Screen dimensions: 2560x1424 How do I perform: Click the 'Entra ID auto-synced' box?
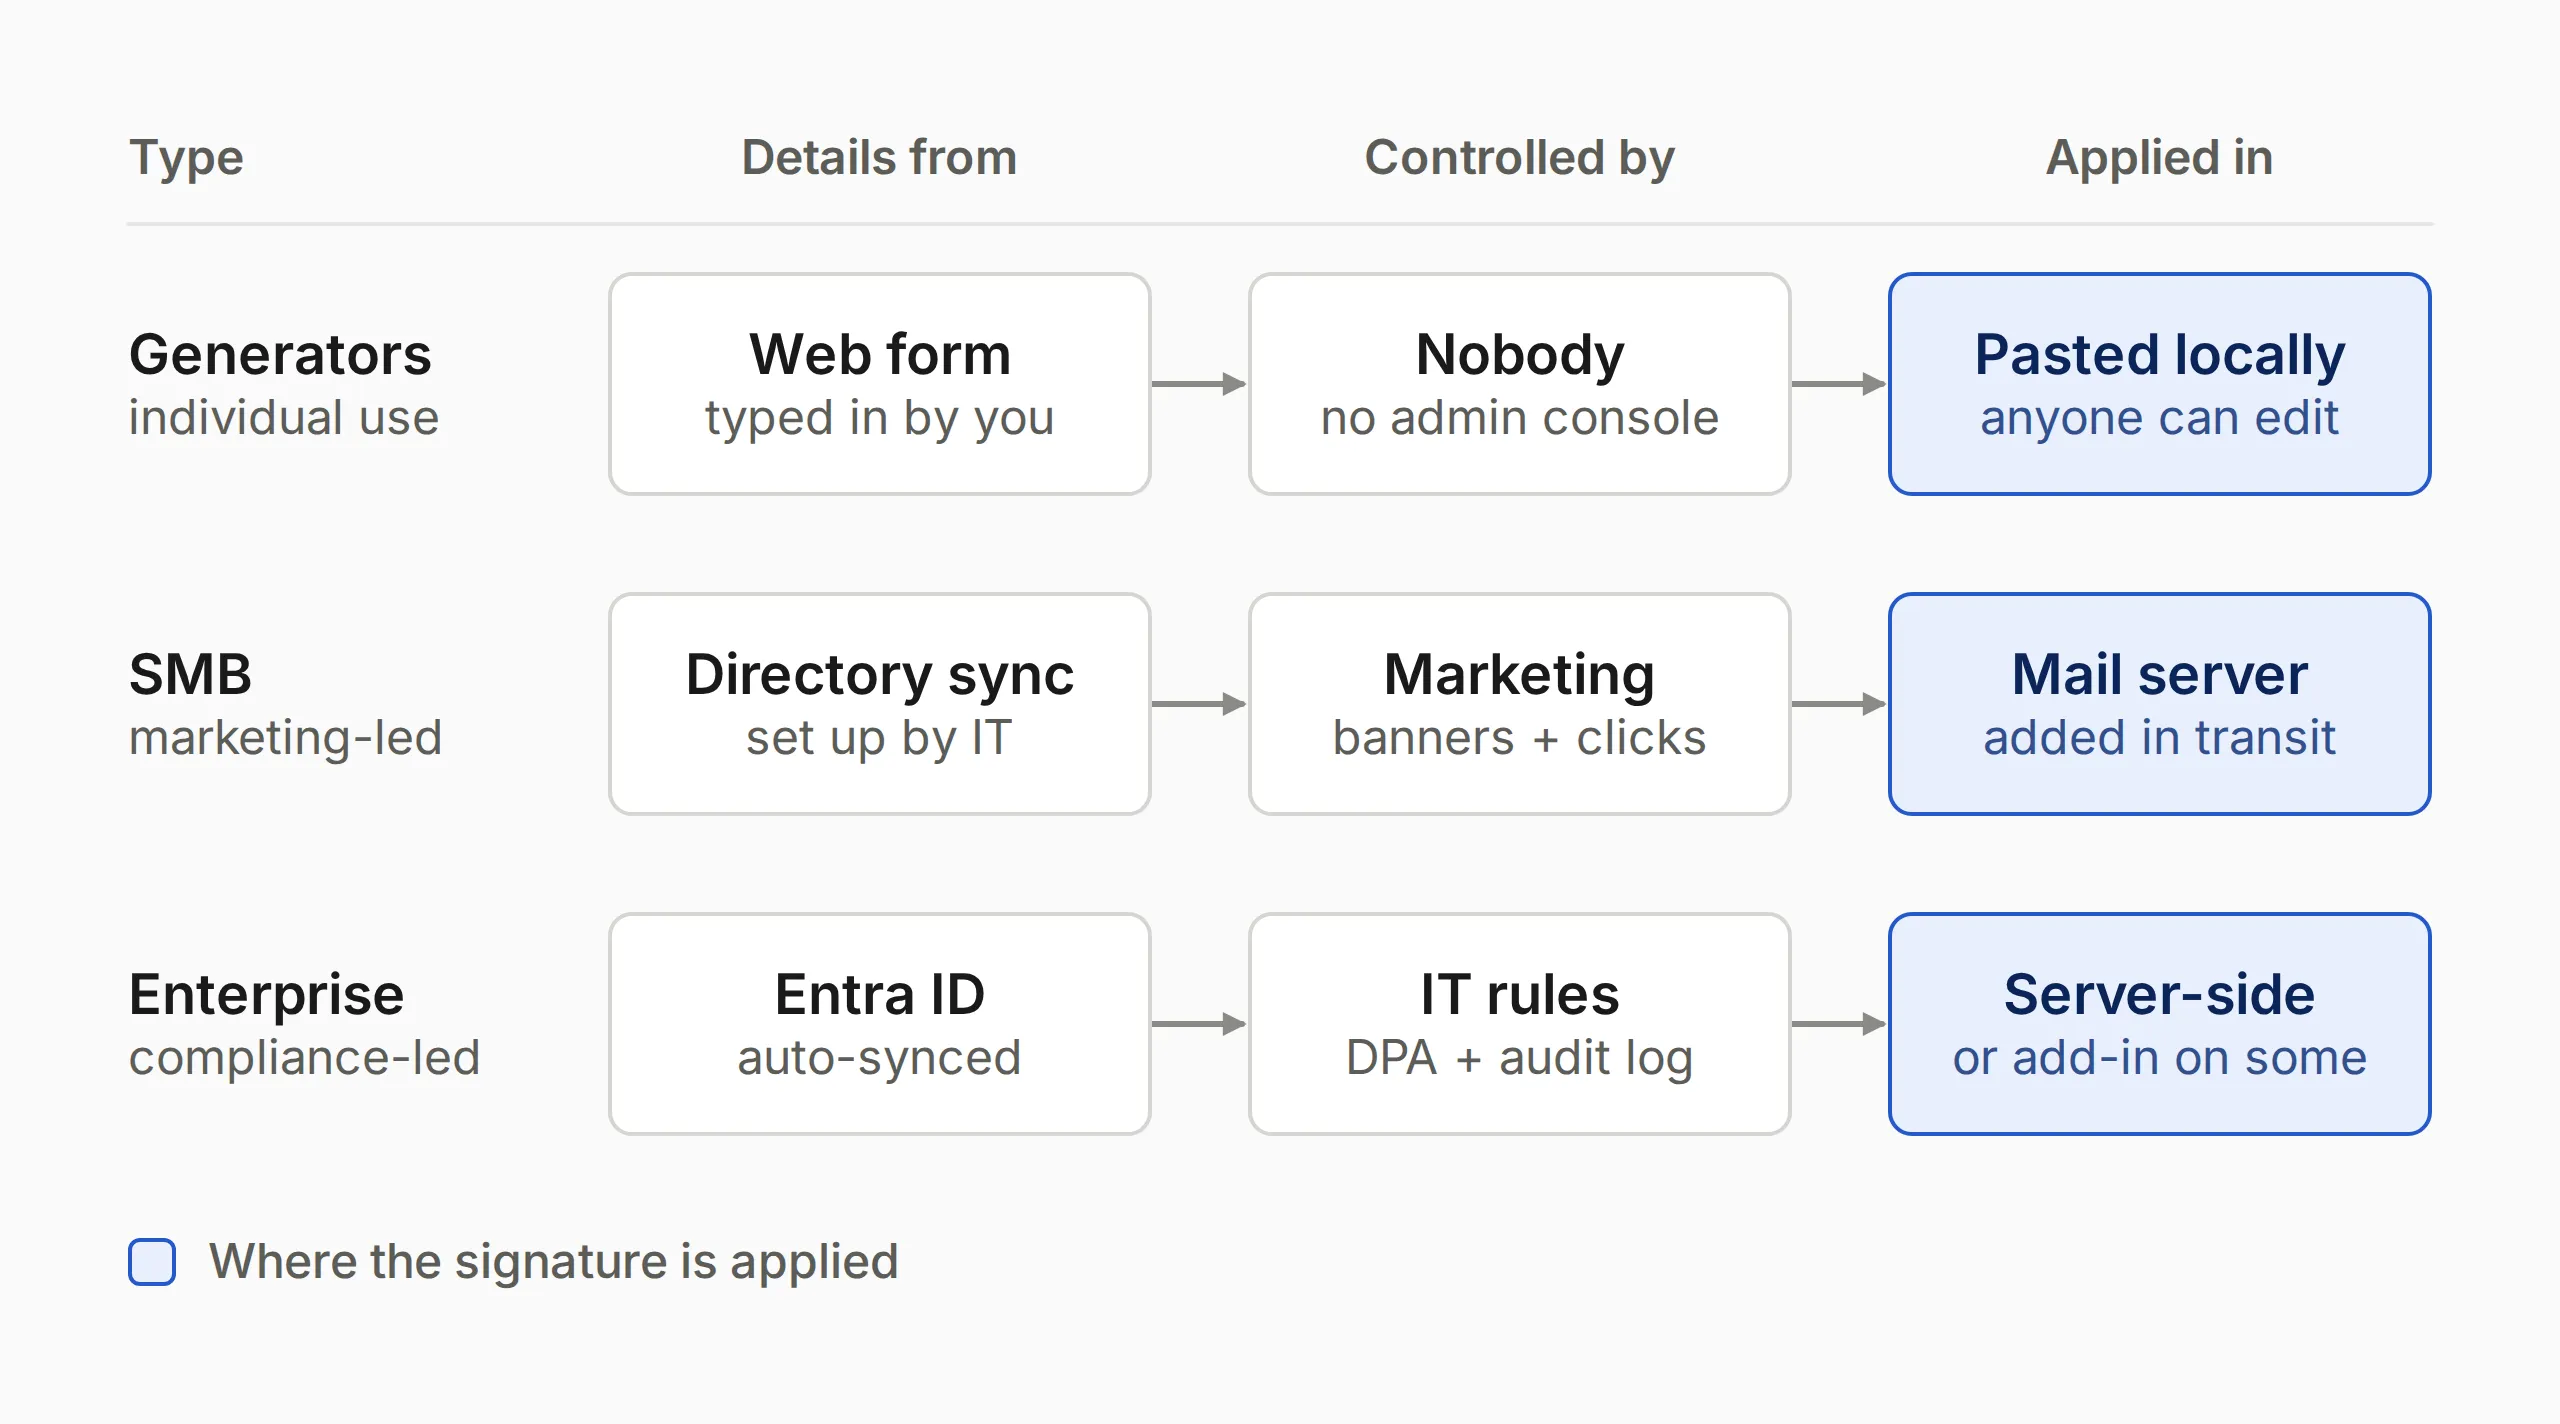tap(880, 1024)
